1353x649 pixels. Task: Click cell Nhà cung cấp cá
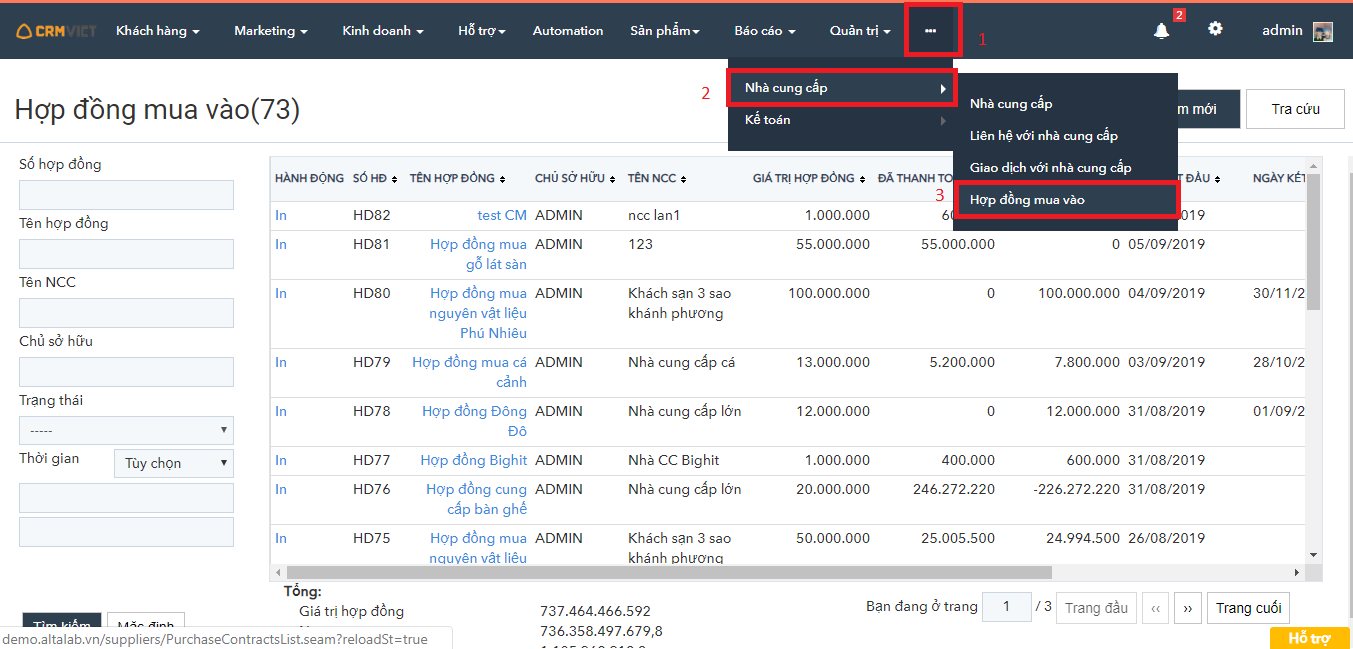click(x=682, y=362)
